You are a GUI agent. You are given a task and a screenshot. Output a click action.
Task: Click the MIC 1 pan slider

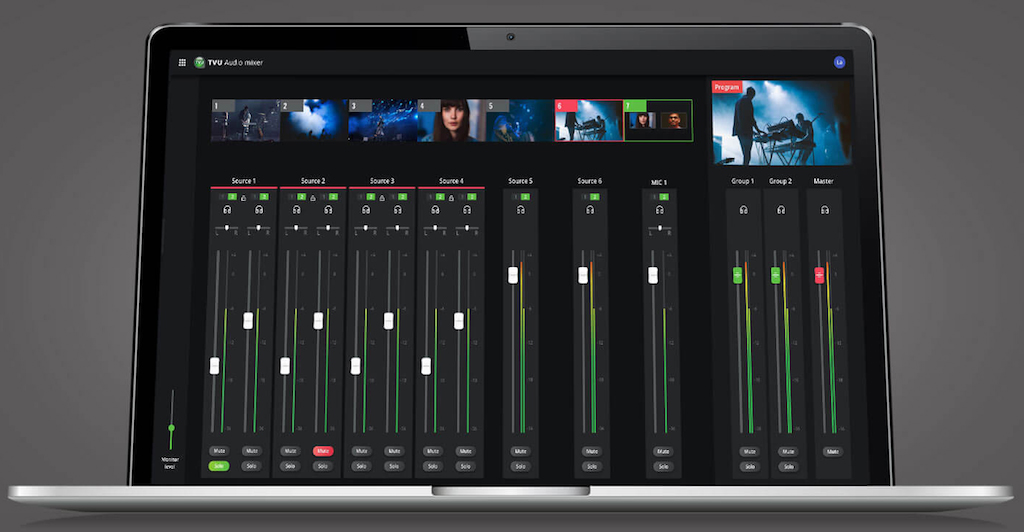(x=660, y=228)
